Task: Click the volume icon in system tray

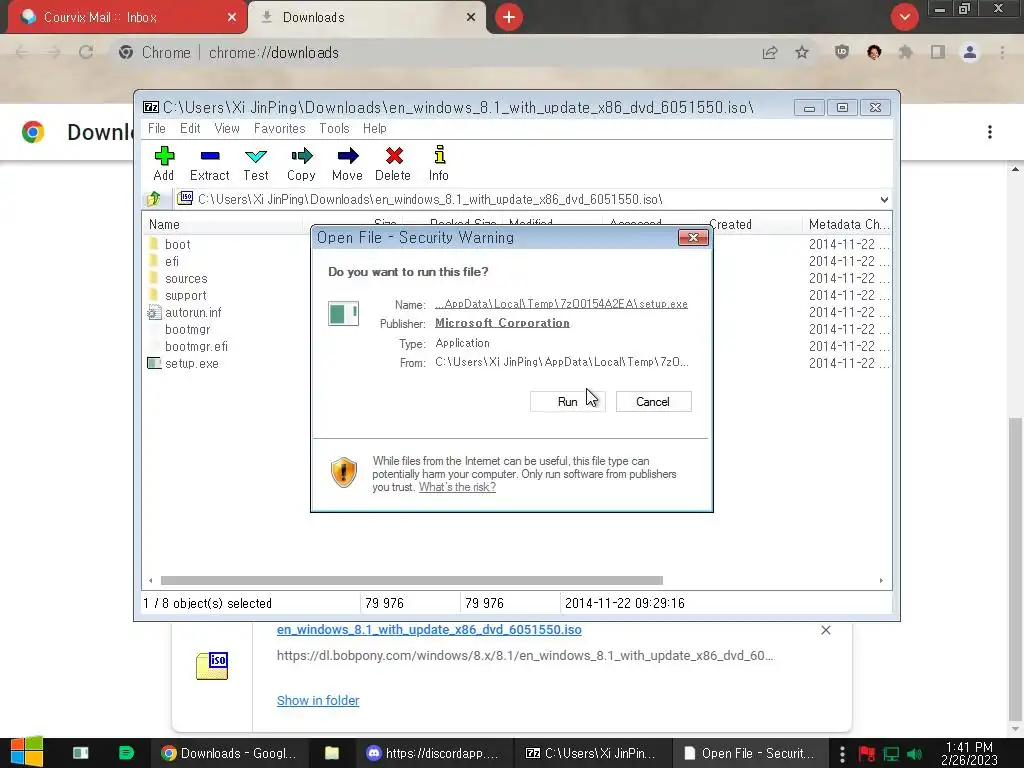Action: pos(914,754)
